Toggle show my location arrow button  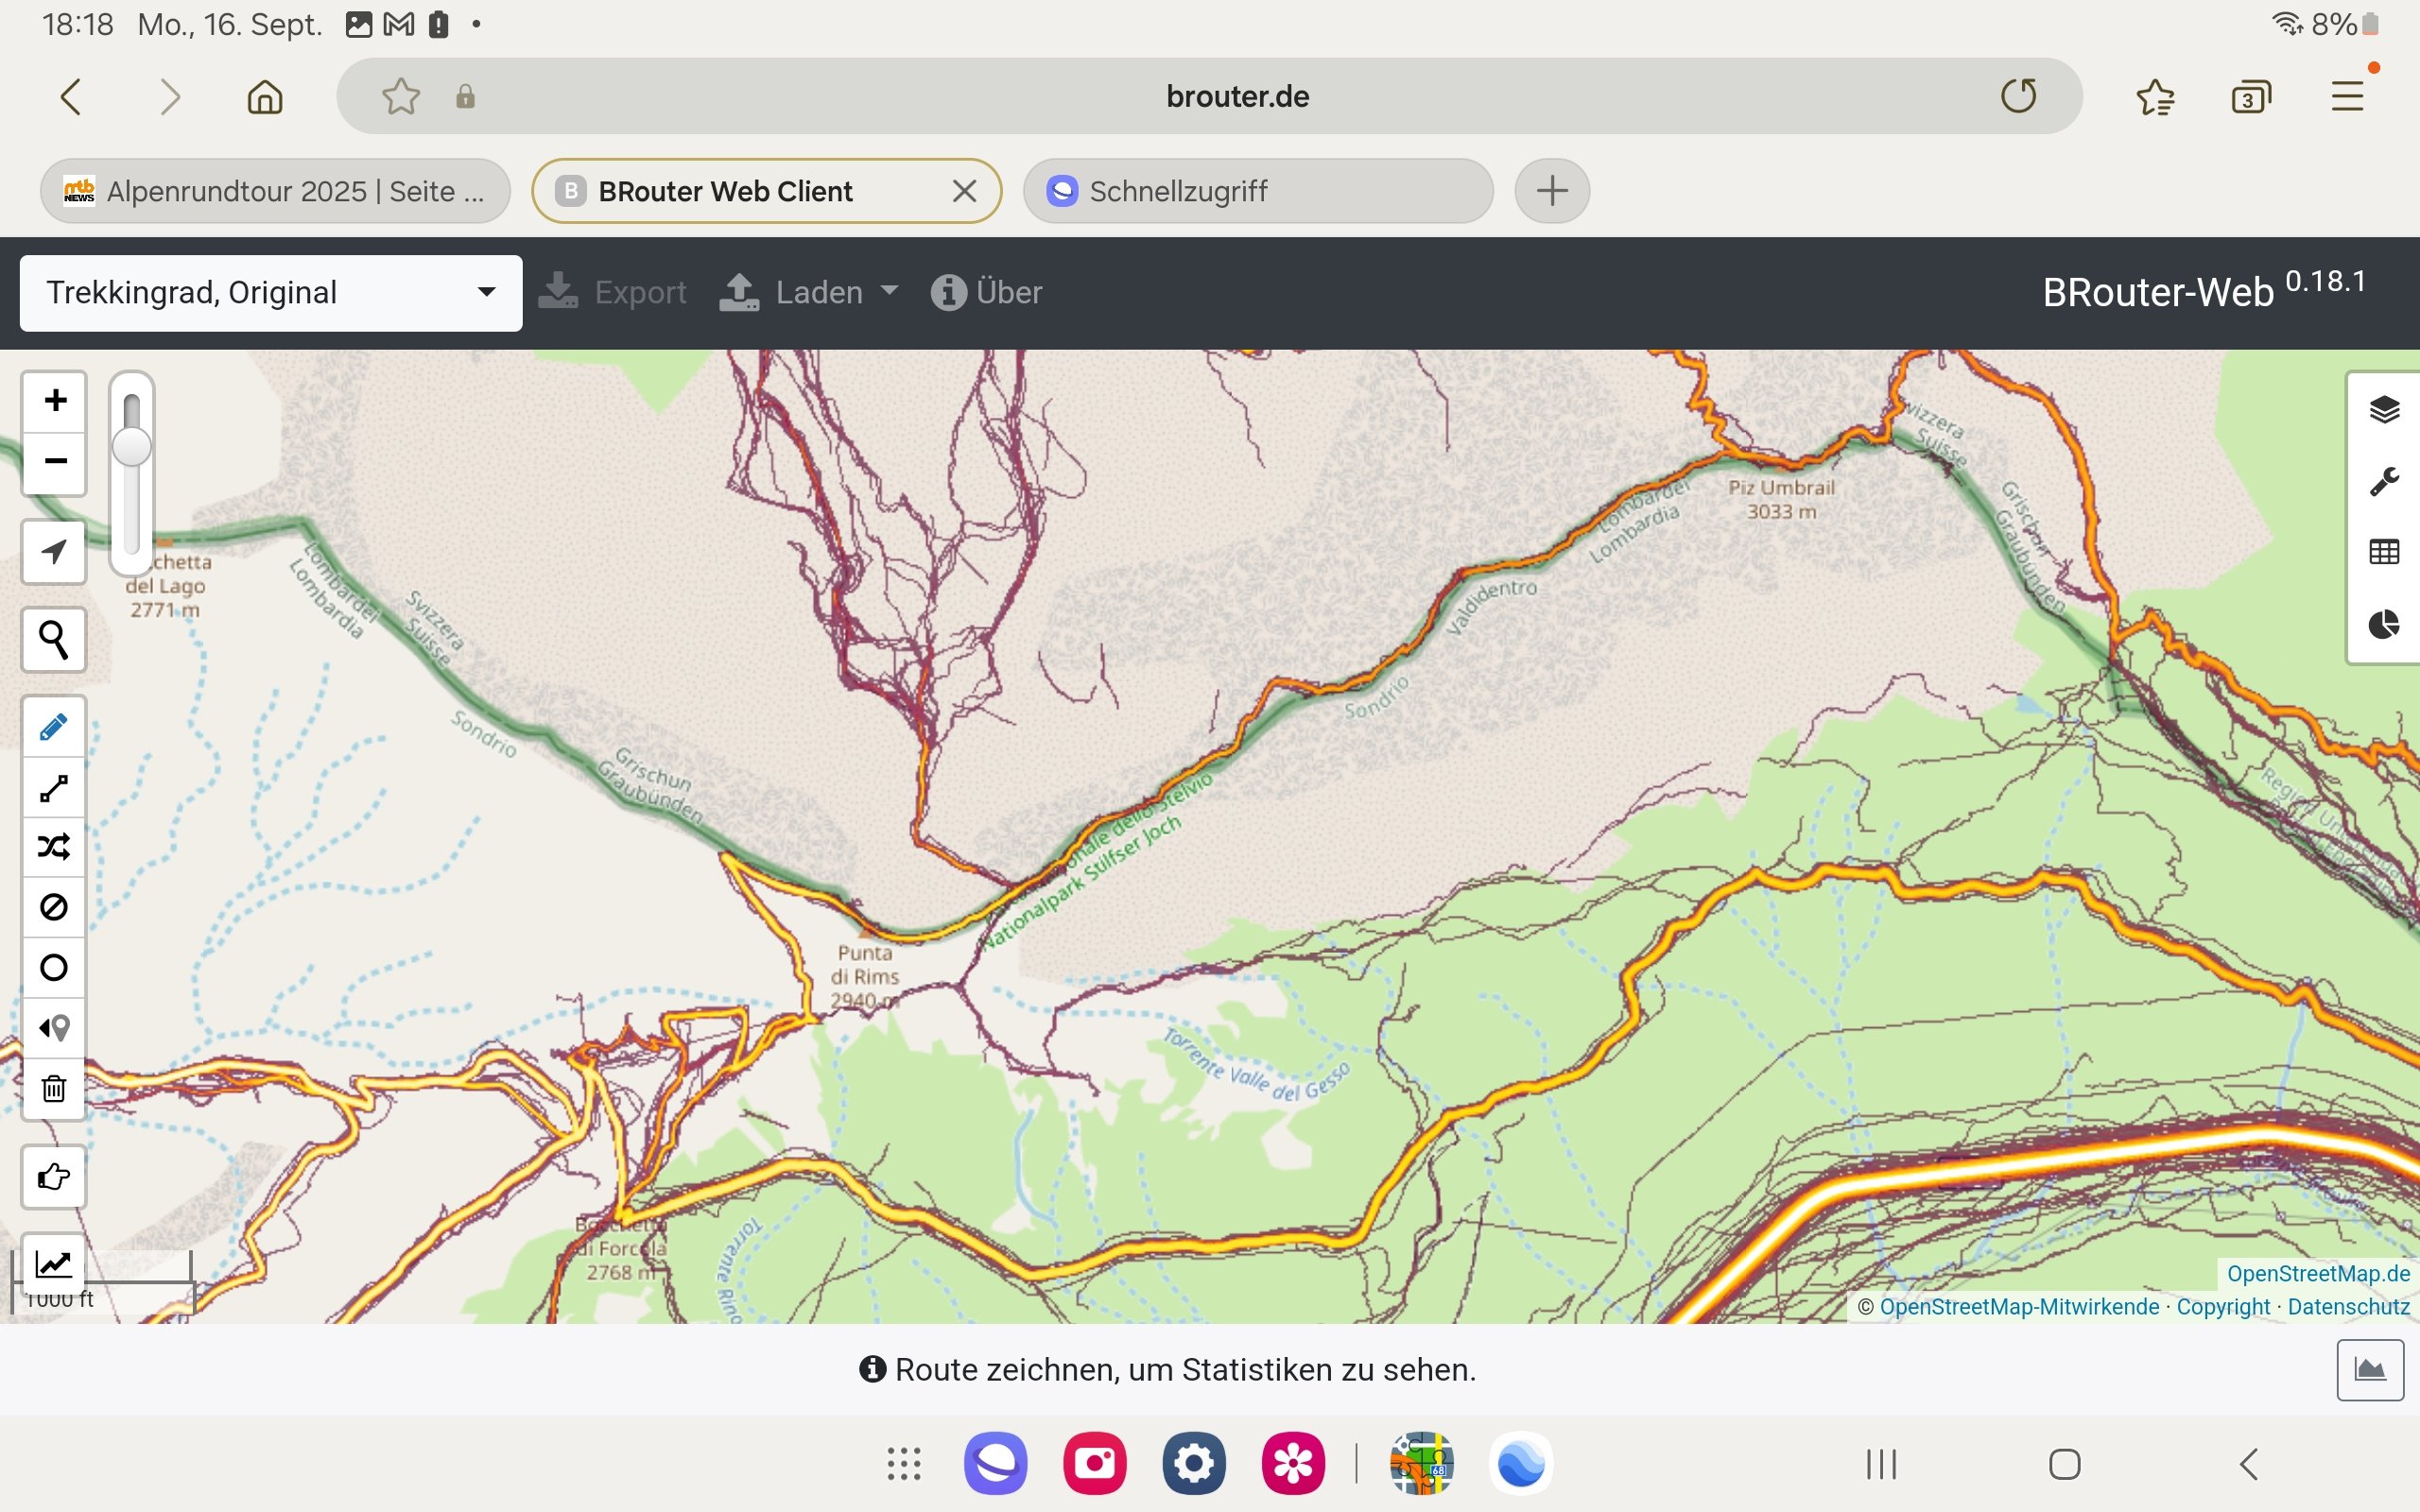(x=54, y=551)
